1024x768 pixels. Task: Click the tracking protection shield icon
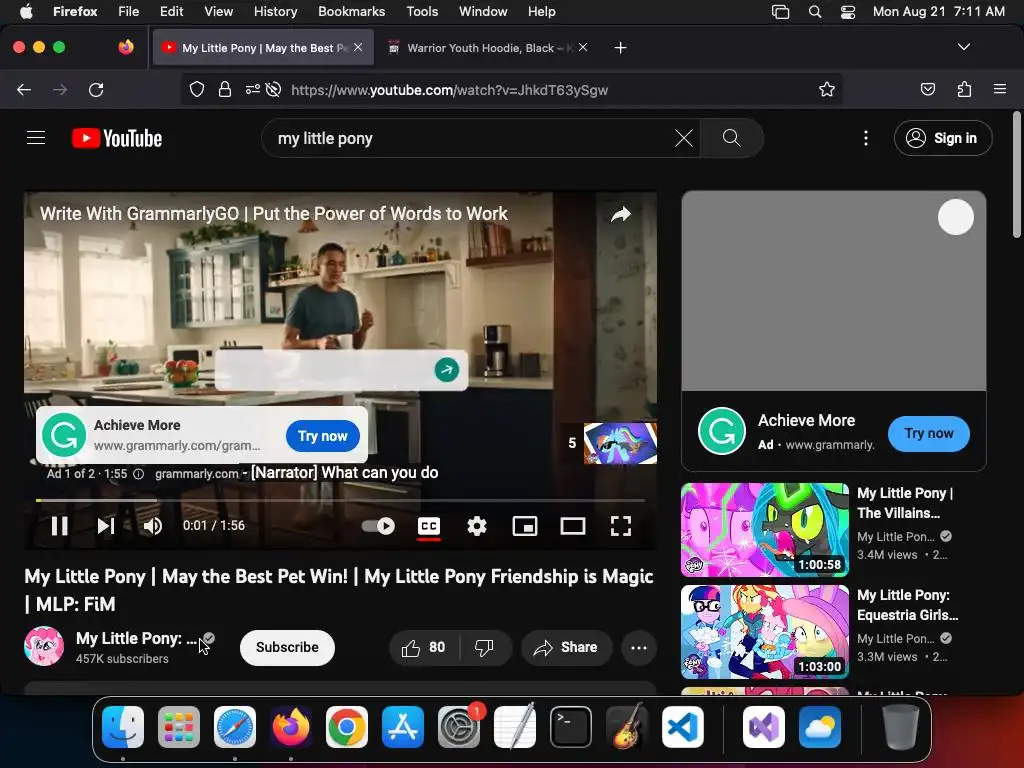point(197,89)
